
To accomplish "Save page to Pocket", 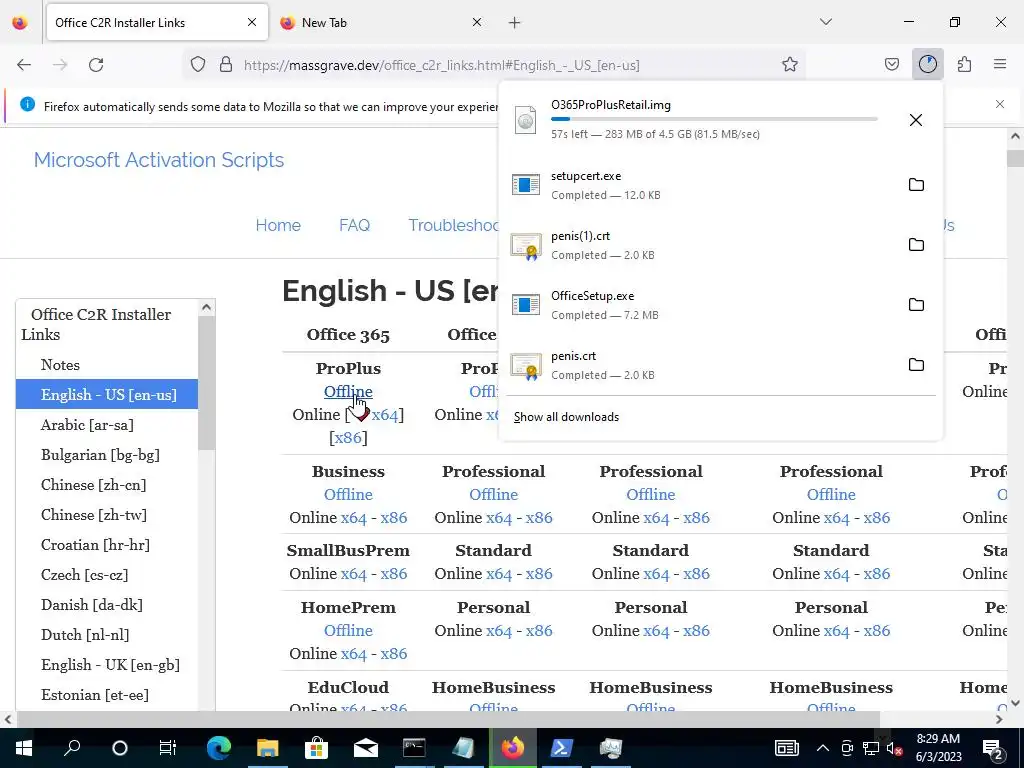I will [x=891, y=65].
